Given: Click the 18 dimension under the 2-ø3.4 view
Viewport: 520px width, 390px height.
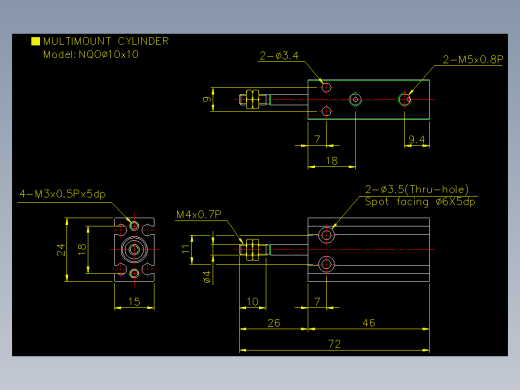Looking at the screenshot, I should point(332,161).
